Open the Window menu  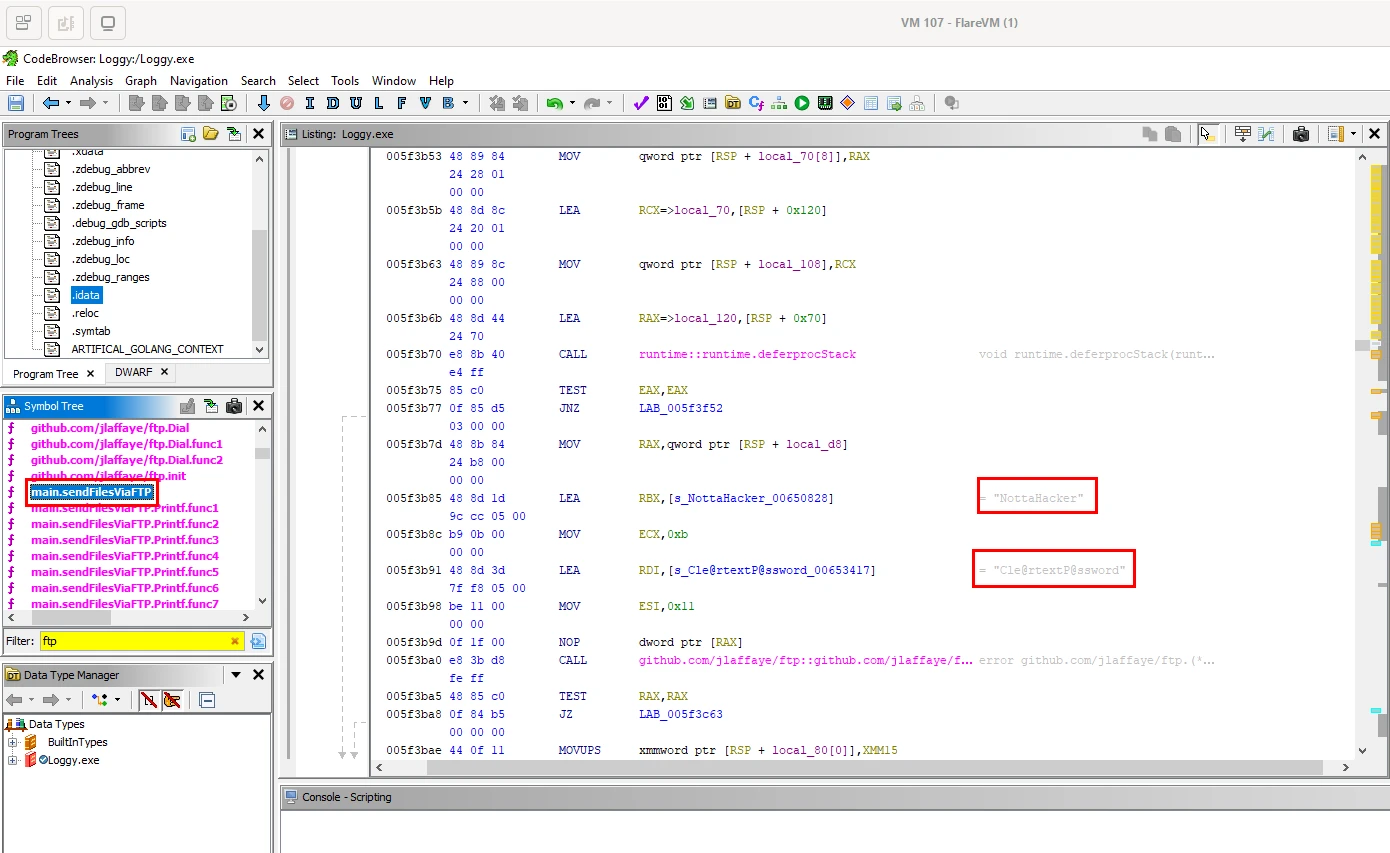pos(394,81)
